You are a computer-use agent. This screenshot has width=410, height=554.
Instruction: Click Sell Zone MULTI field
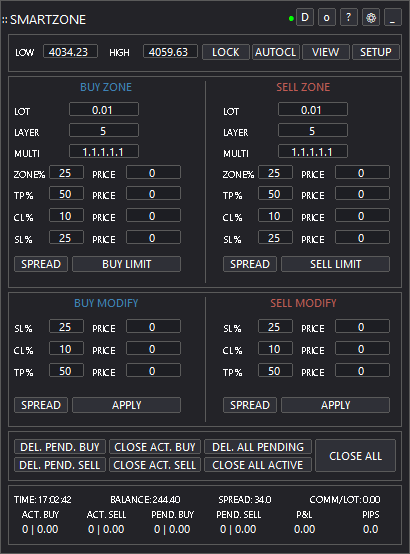pos(313,152)
